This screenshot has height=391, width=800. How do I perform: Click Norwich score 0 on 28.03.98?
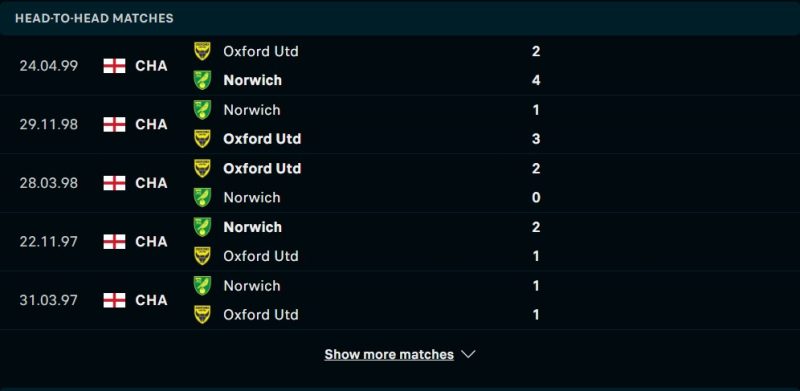(536, 198)
